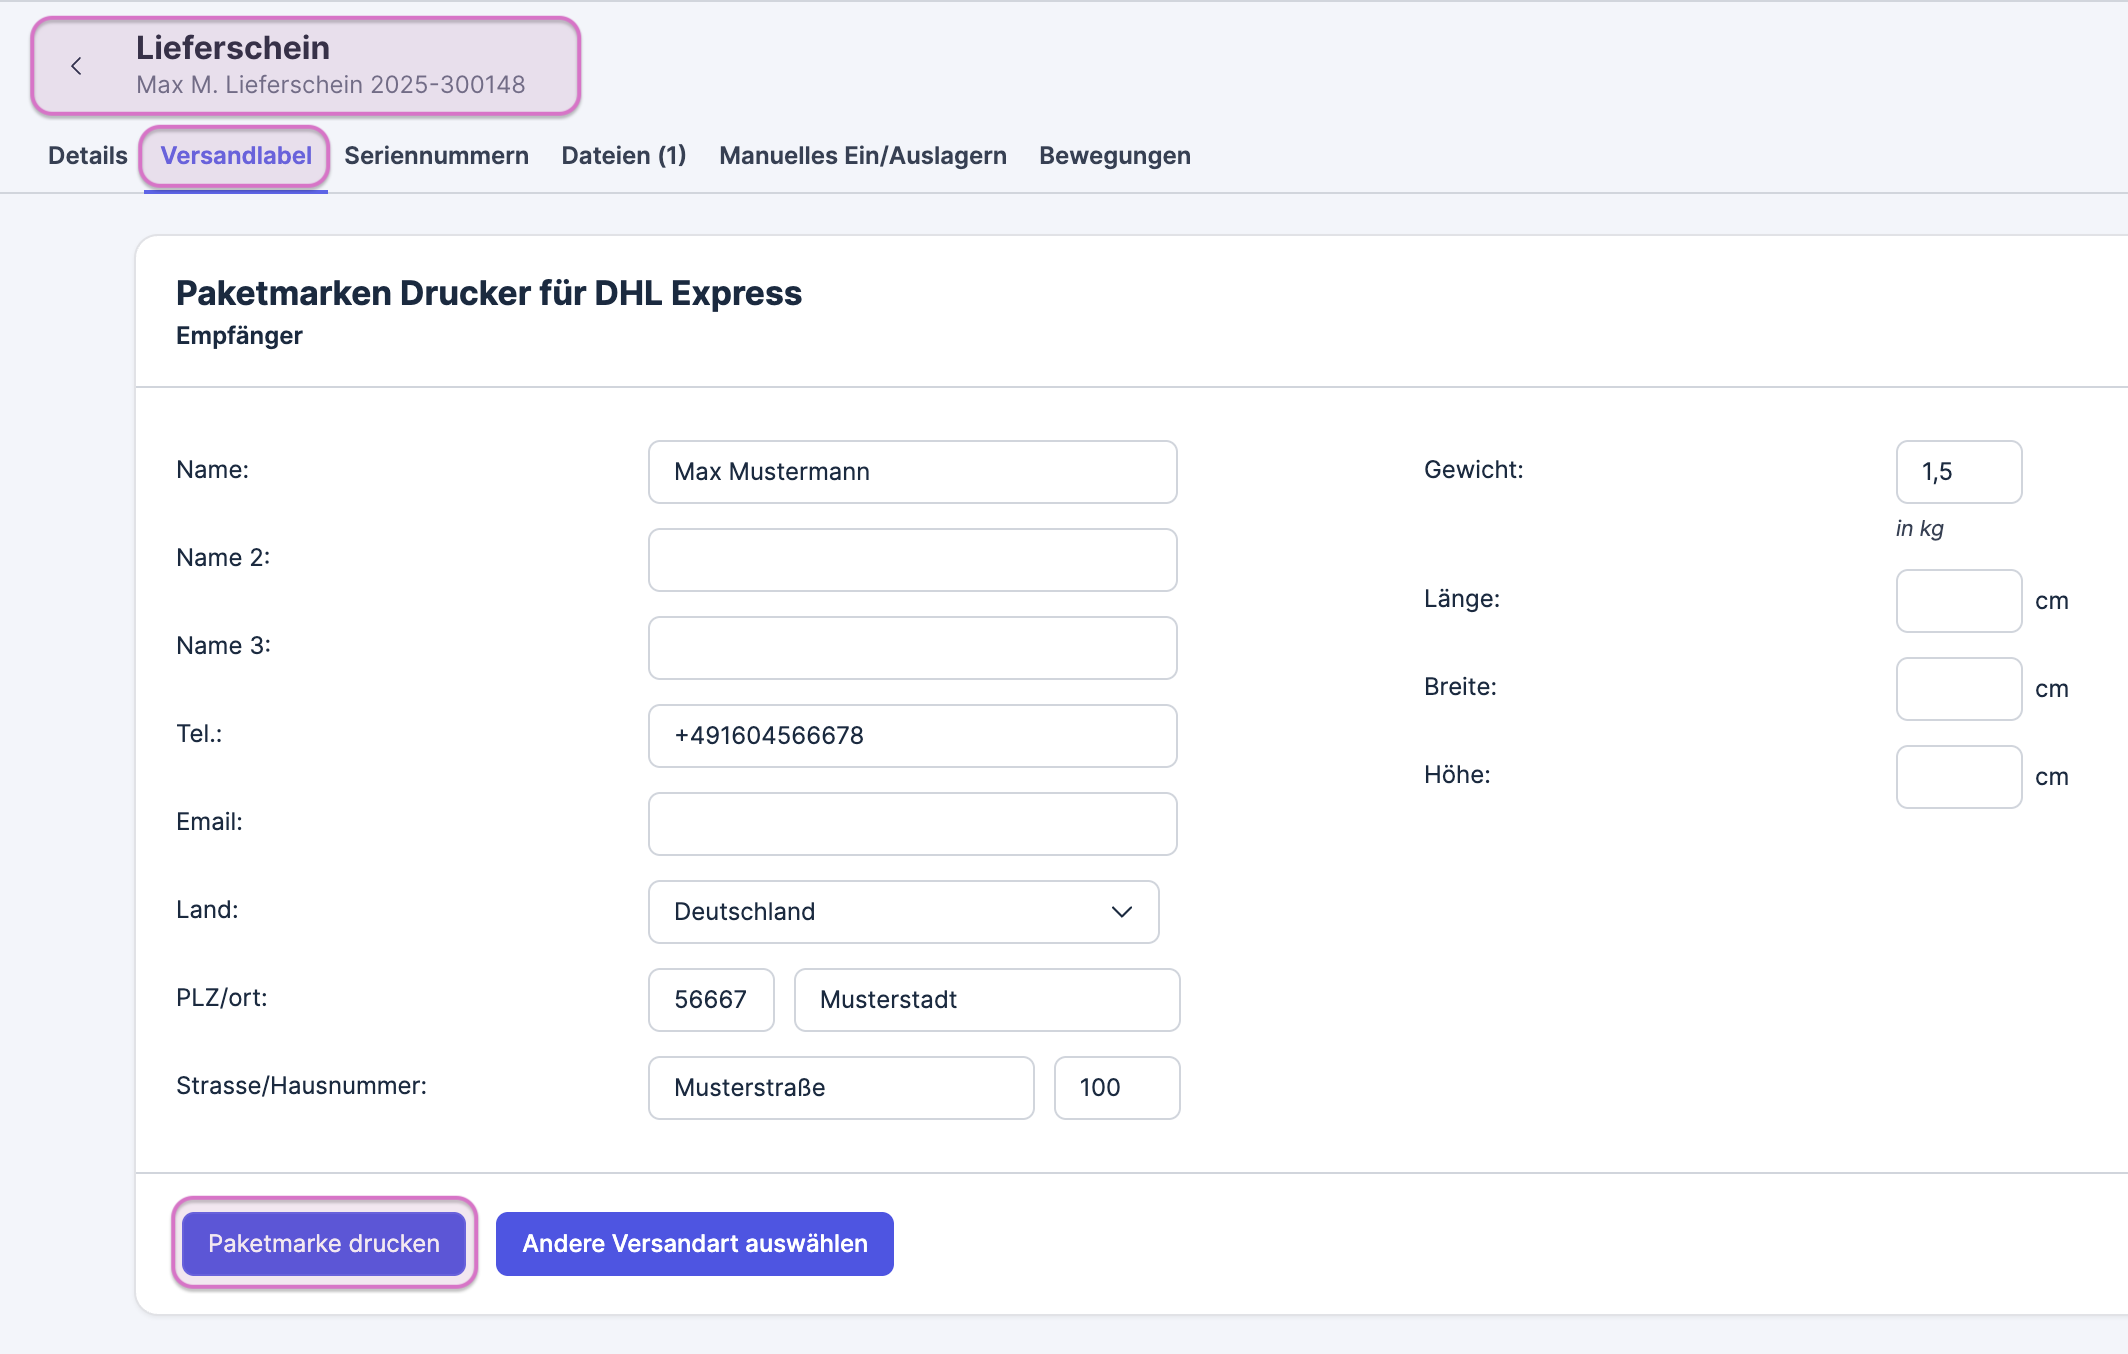Focus the Name field with Max Mustermann

(x=912, y=472)
